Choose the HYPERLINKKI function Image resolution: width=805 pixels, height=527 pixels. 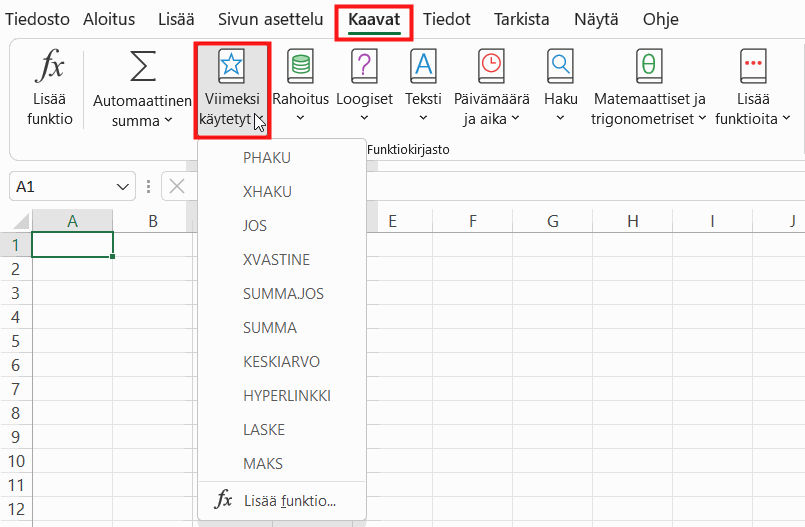(282, 396)
